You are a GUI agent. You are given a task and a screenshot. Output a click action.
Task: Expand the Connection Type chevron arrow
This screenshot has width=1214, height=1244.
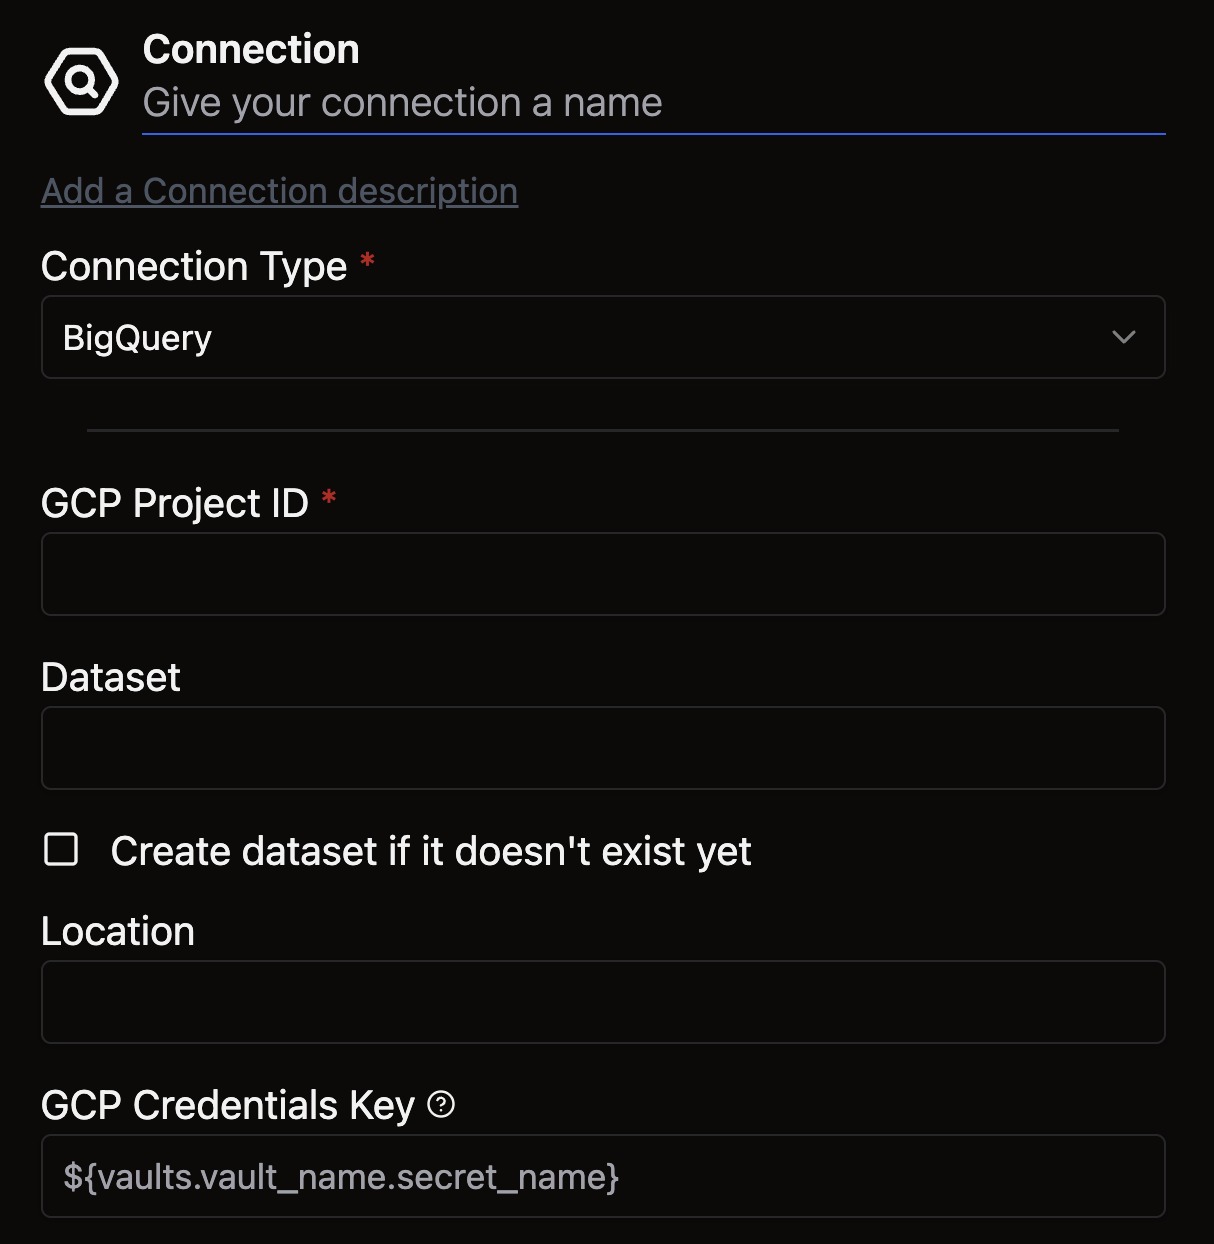point(1124,337)
